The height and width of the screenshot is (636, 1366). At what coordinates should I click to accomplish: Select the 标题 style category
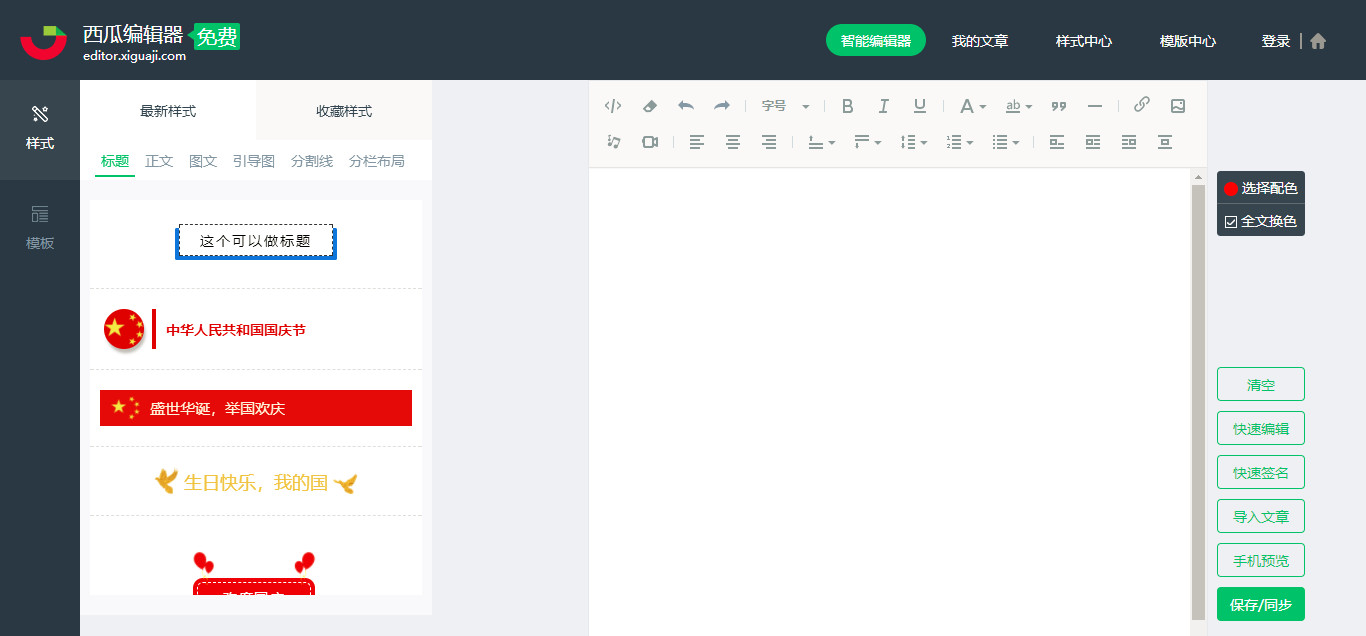click(115, 161)
